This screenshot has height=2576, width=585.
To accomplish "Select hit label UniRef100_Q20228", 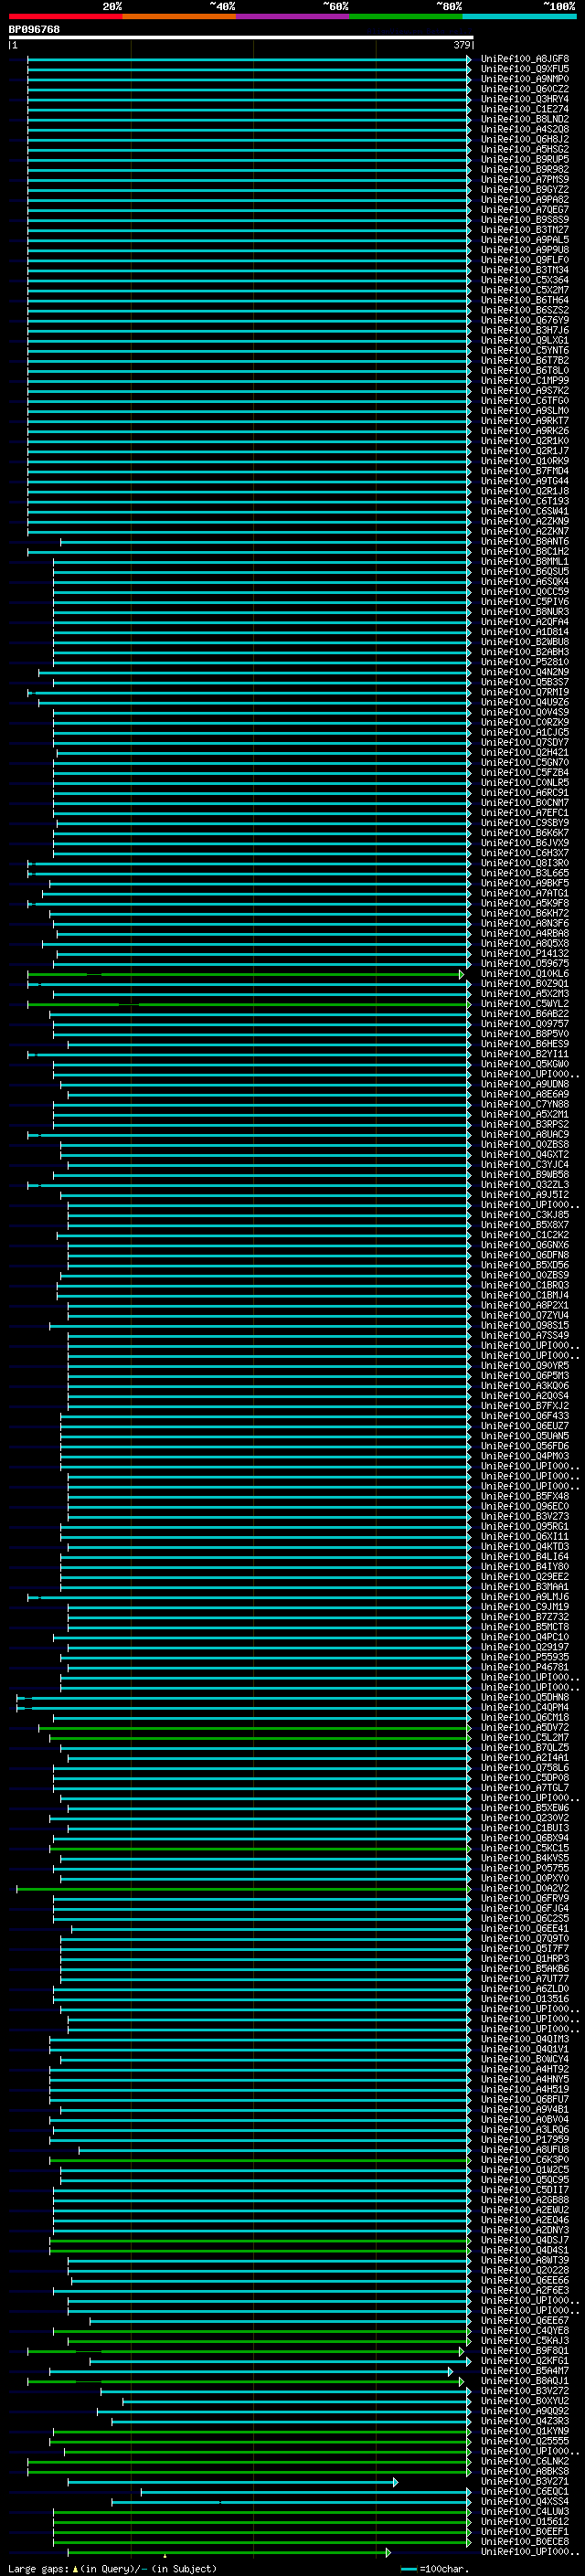I will click(525, 2271).
